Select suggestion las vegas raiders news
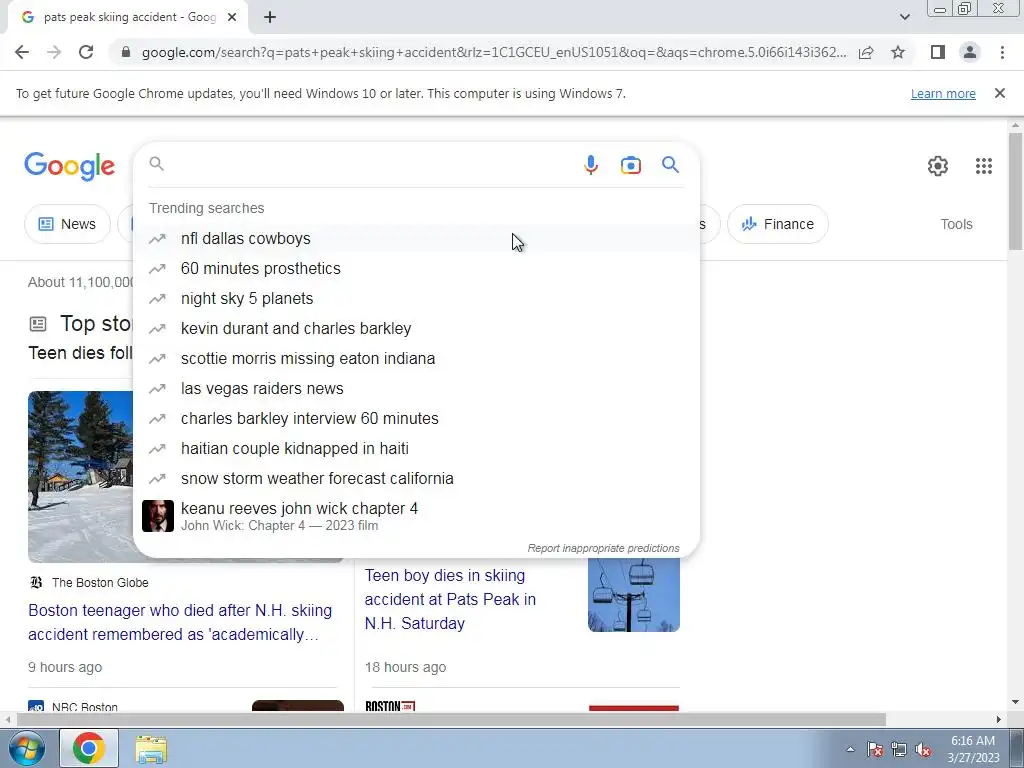The image size is (1024, 768). 416,389
